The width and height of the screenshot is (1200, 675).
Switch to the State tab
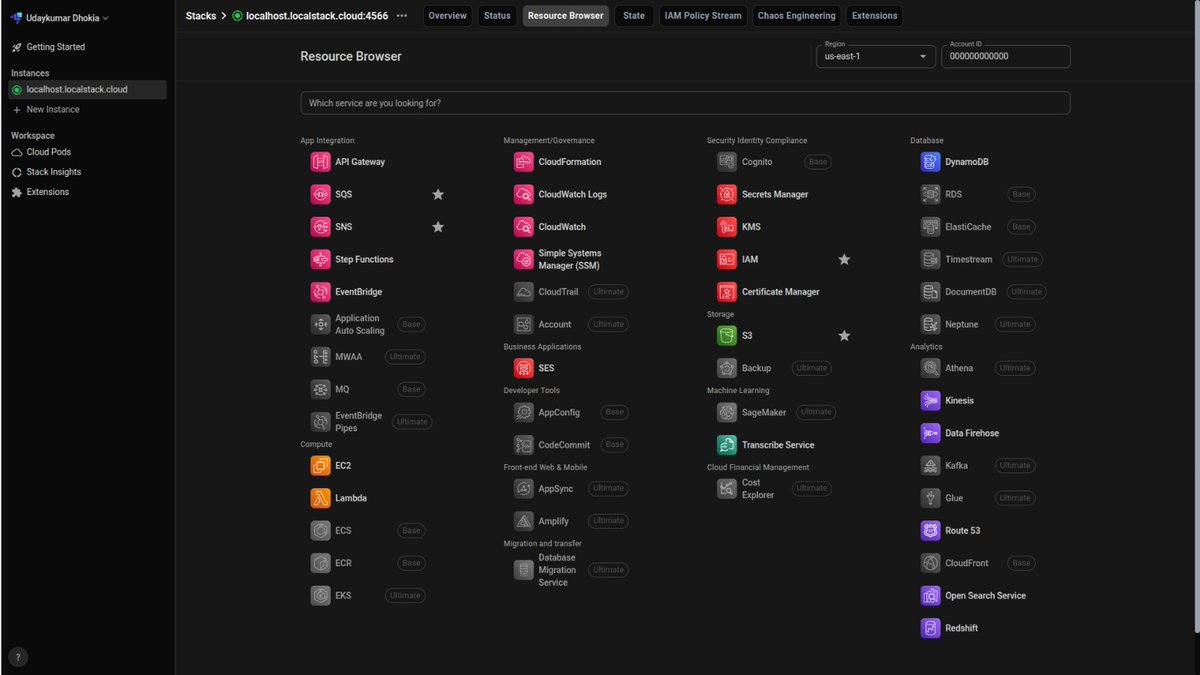(634, 16)
